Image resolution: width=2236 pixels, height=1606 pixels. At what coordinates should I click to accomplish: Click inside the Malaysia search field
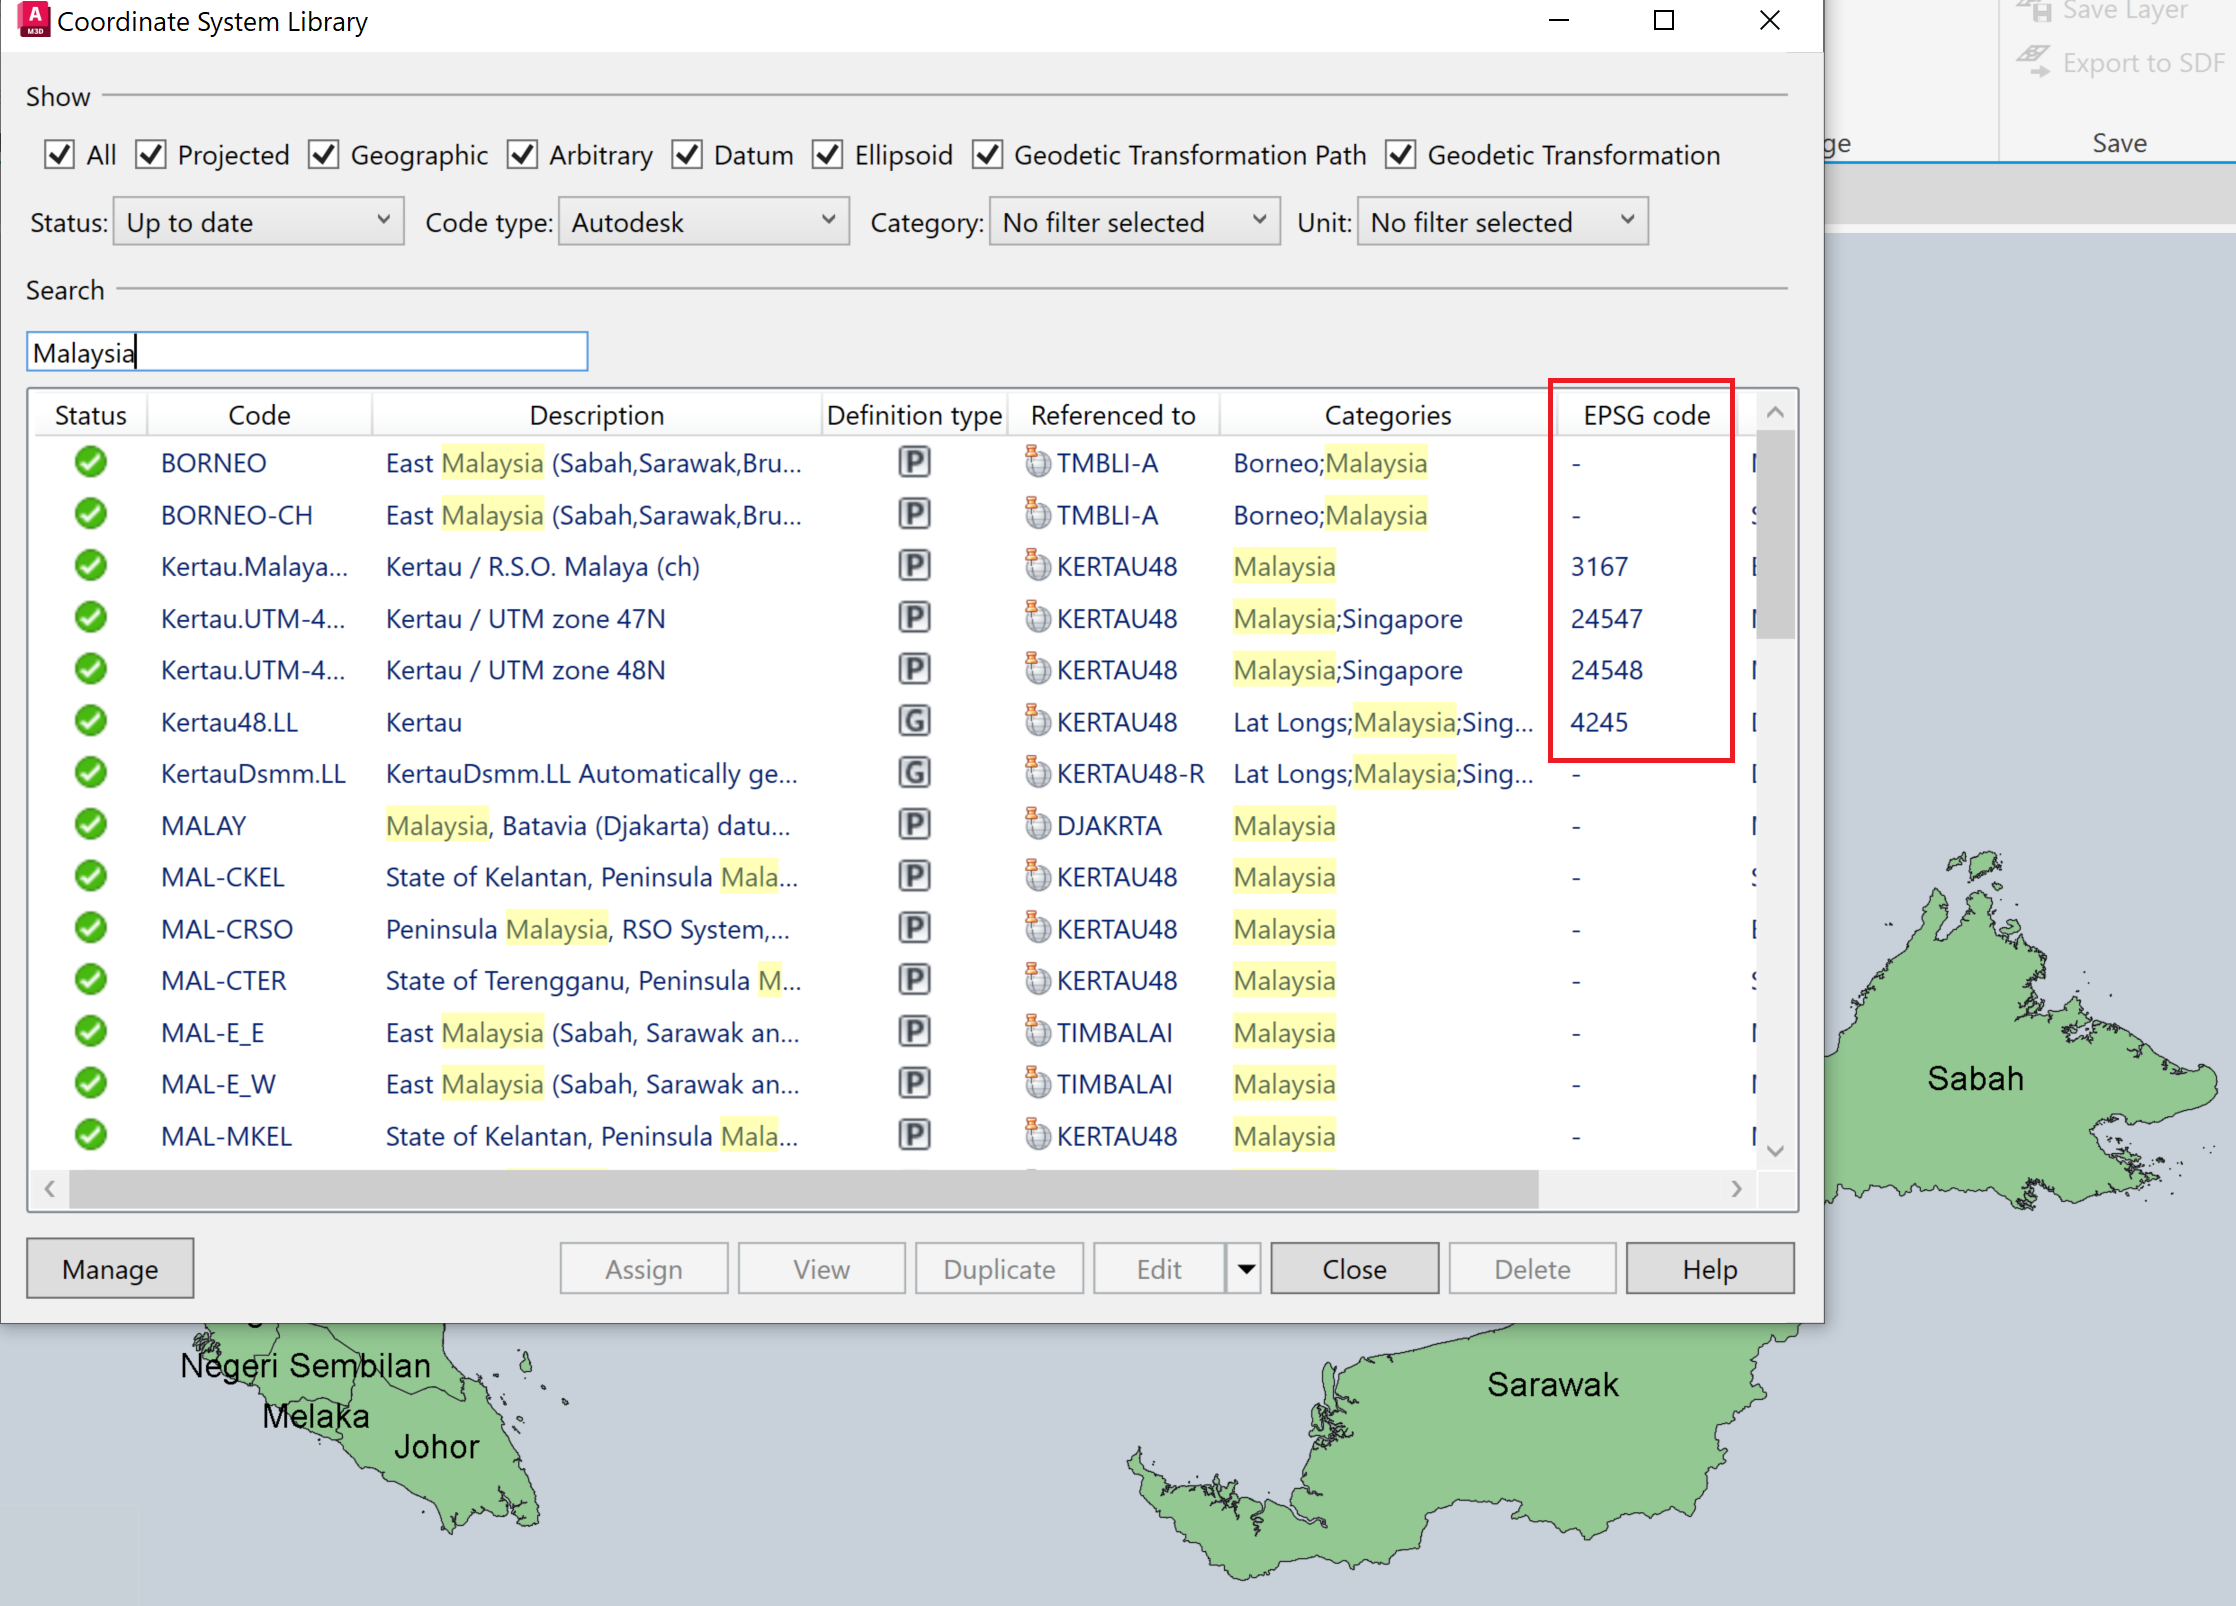point(306,351)
